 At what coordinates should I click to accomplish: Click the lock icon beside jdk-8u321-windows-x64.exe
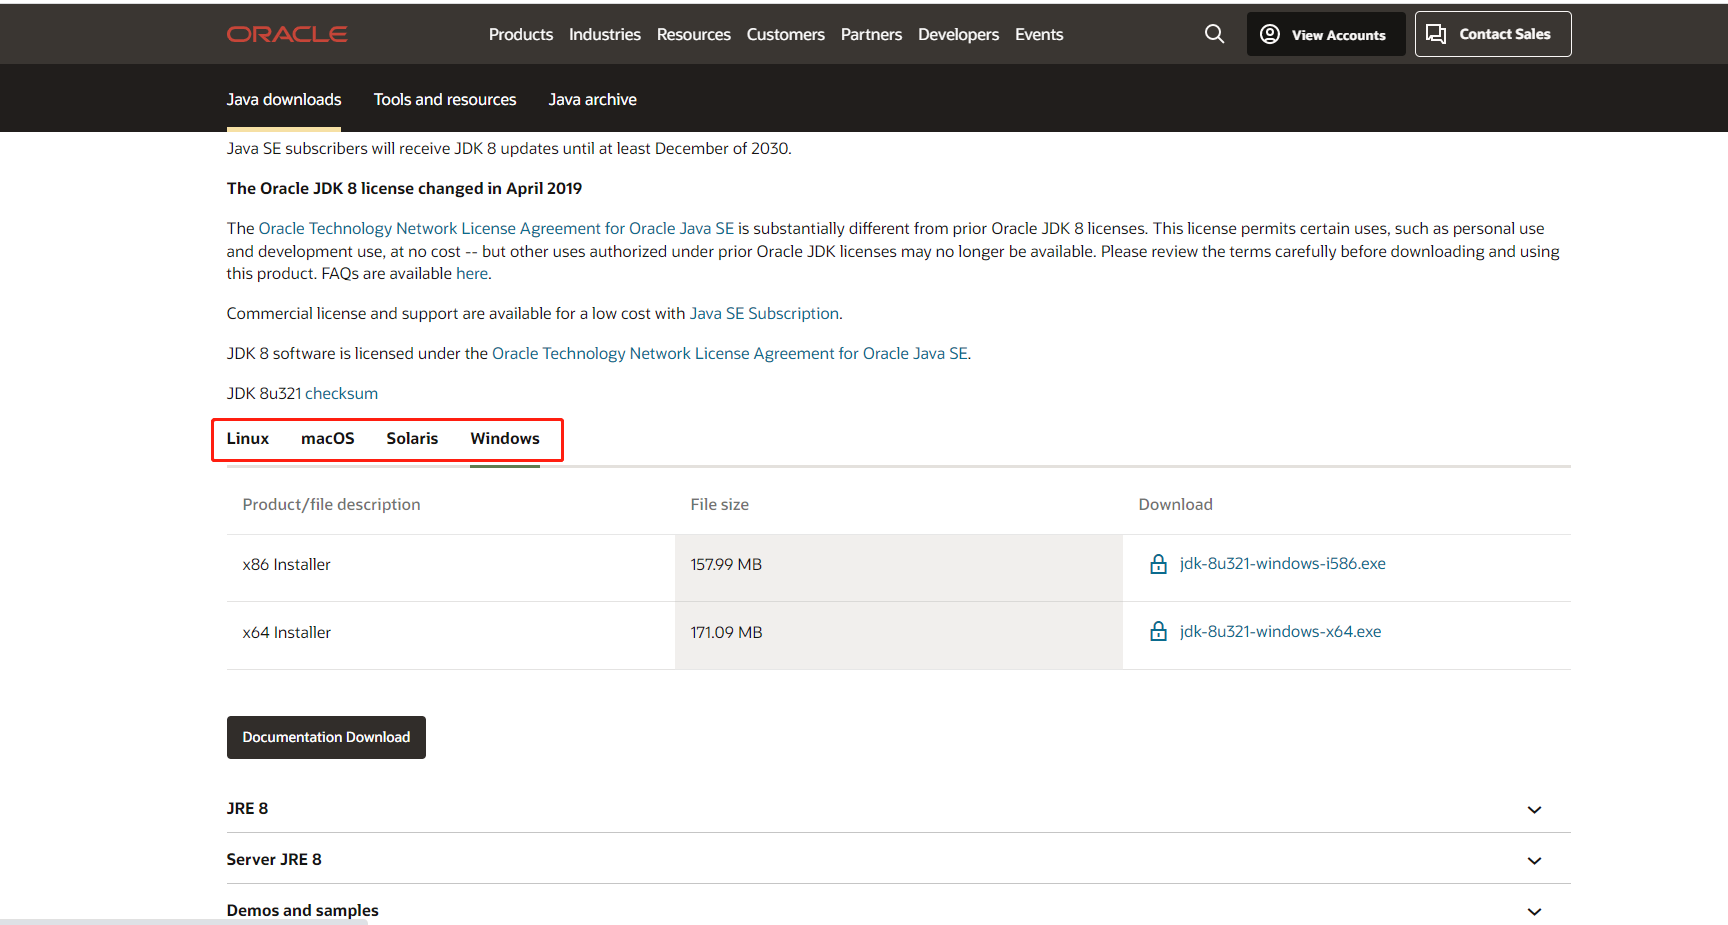coord(1158,631)
